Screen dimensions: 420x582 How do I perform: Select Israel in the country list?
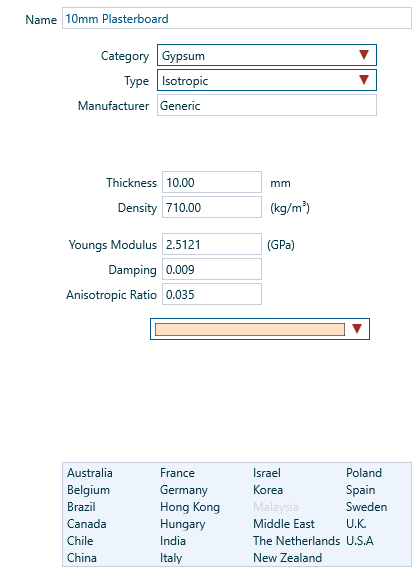point(267,473)
